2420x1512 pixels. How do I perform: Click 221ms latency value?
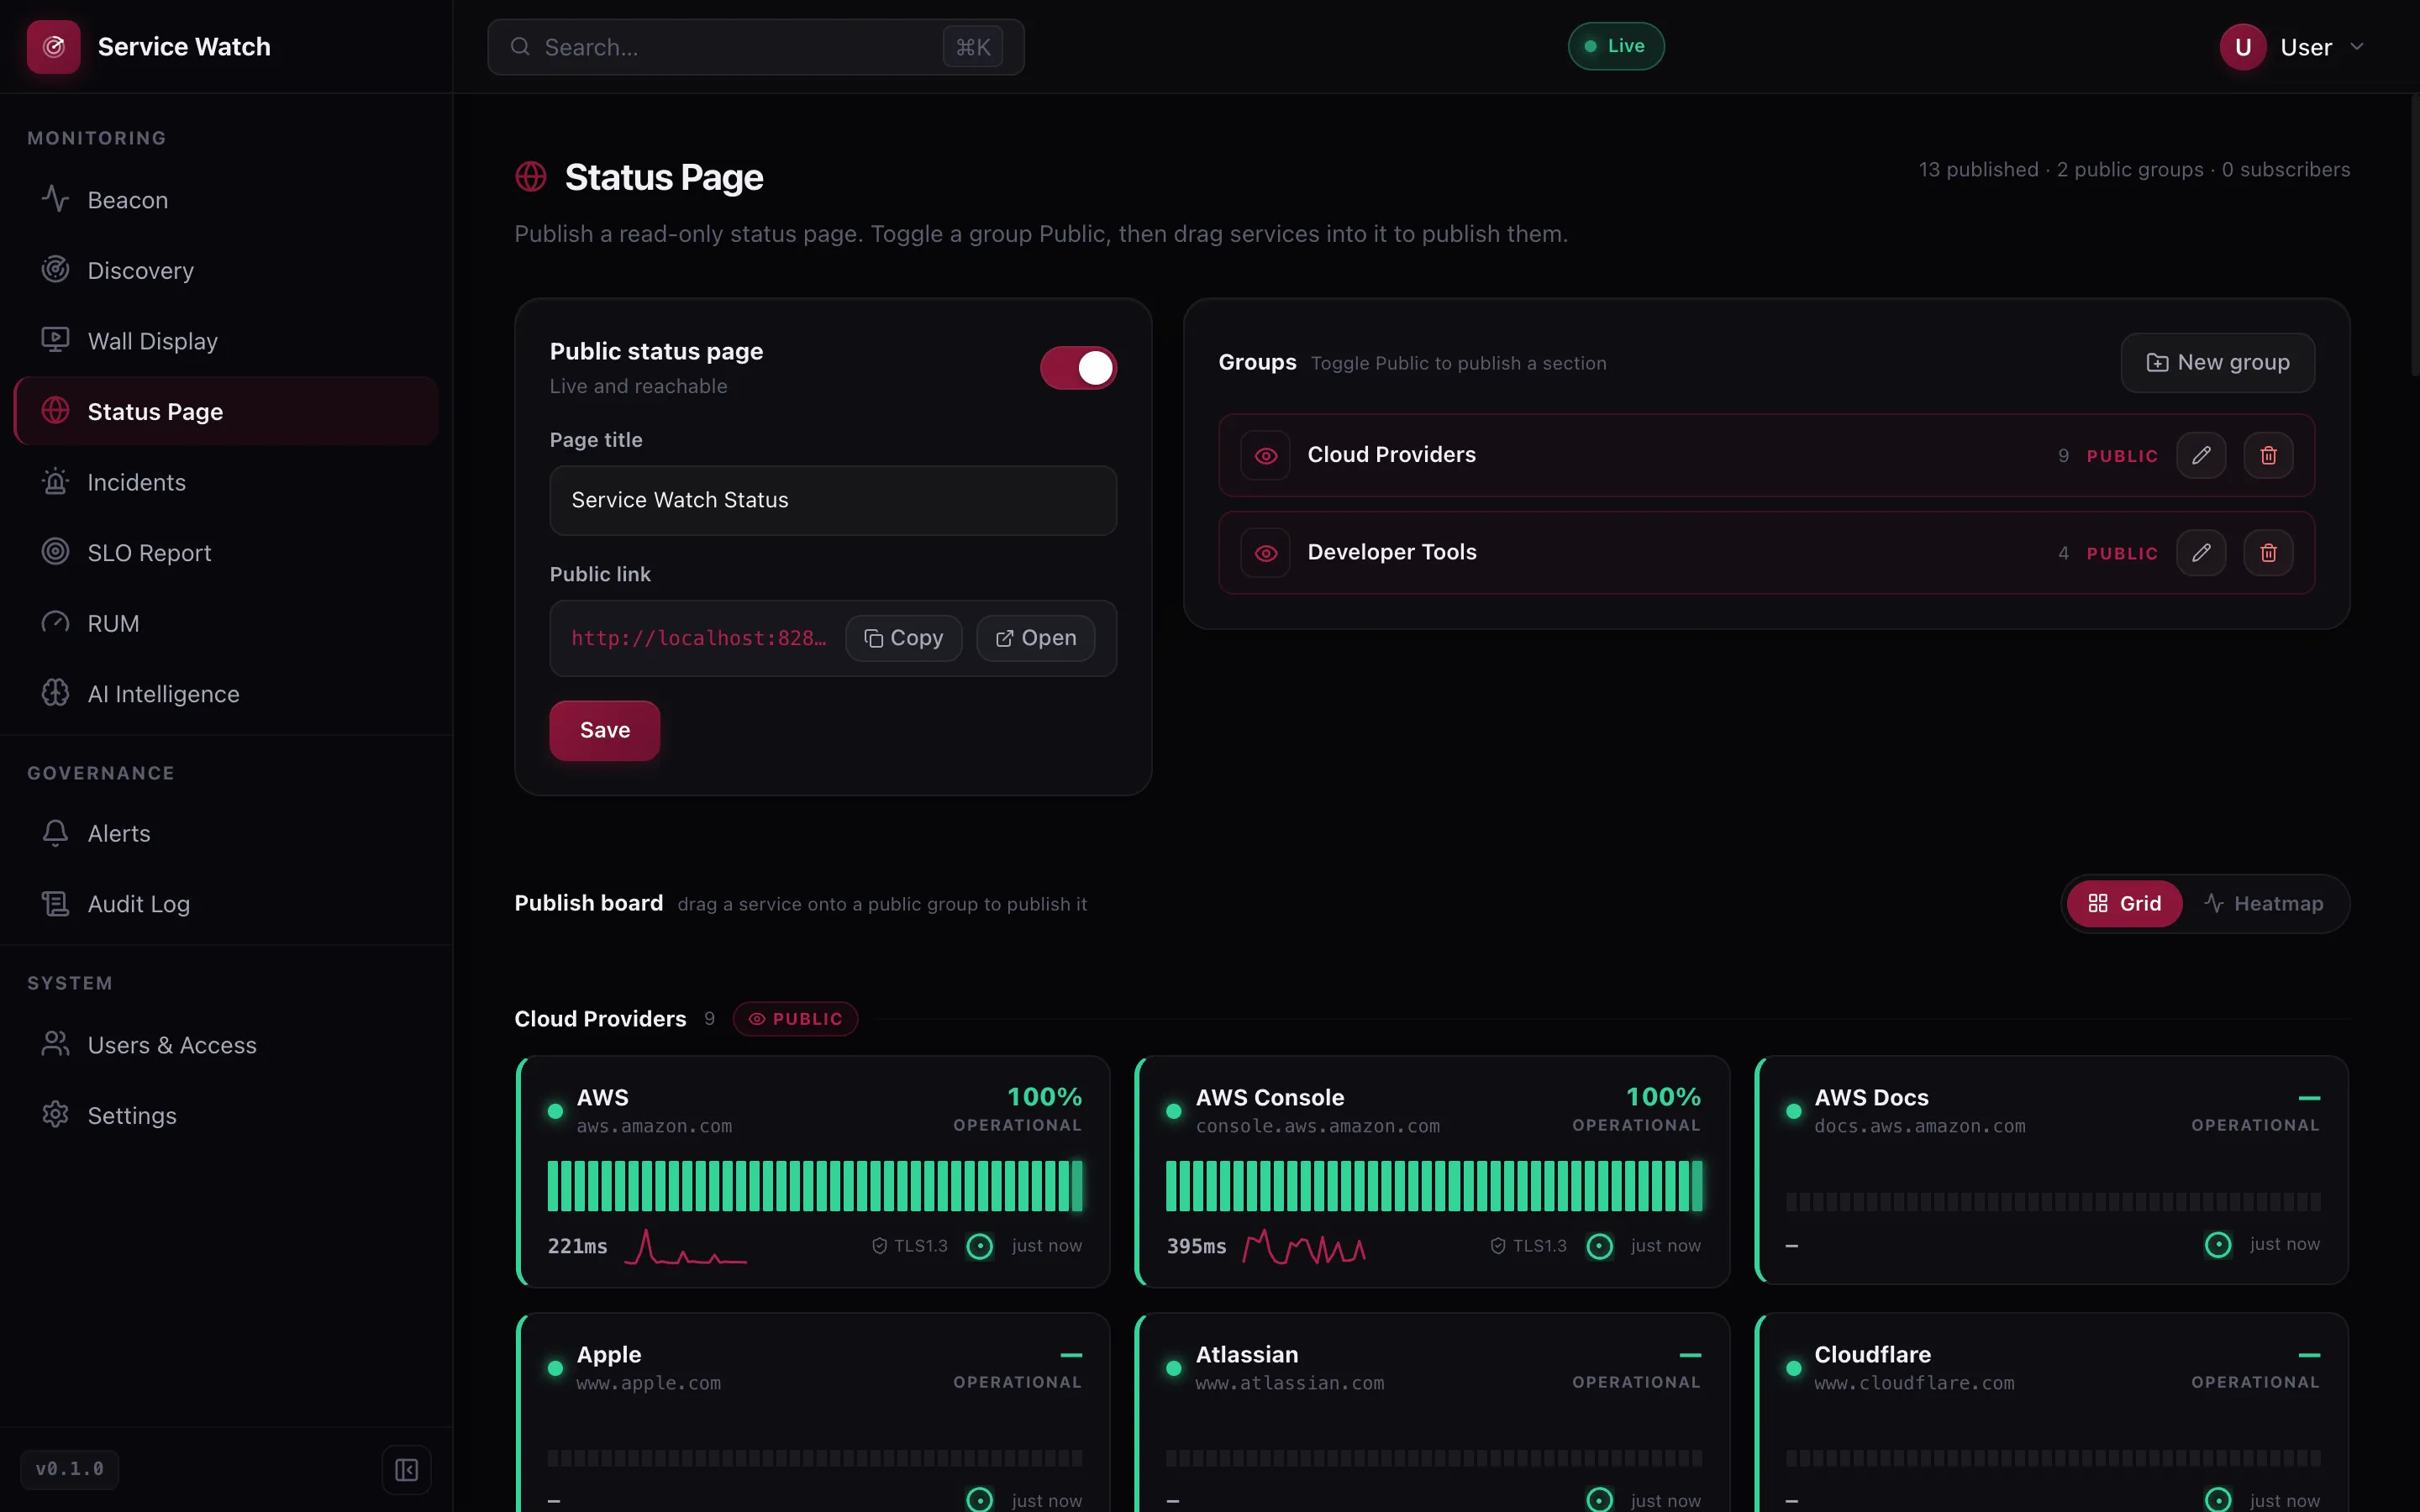click(577, 1246)
